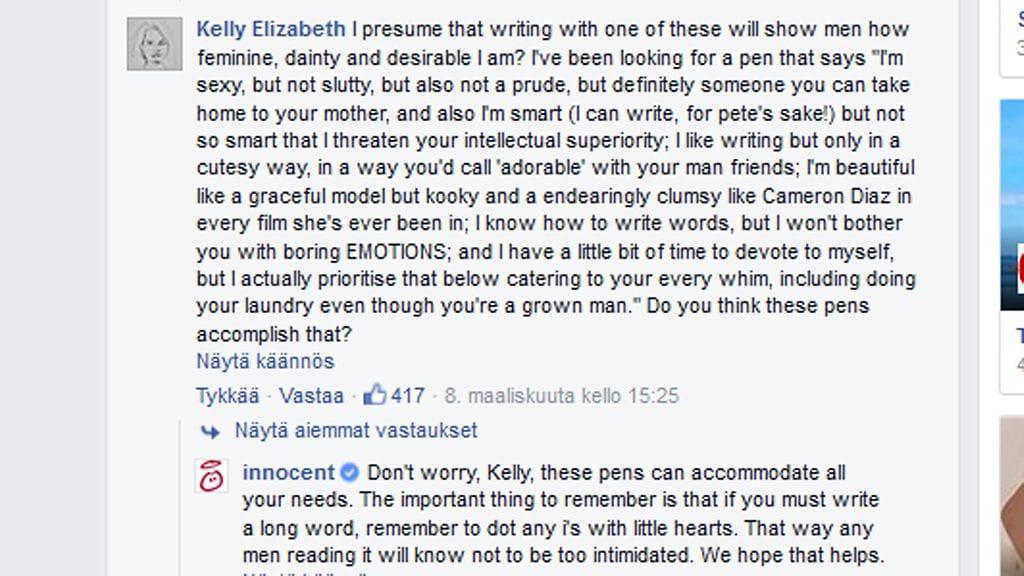This screenshot has height=576, width=1024.
Task: Click the blue verified badge beside innocent
Action: [350, 473]
